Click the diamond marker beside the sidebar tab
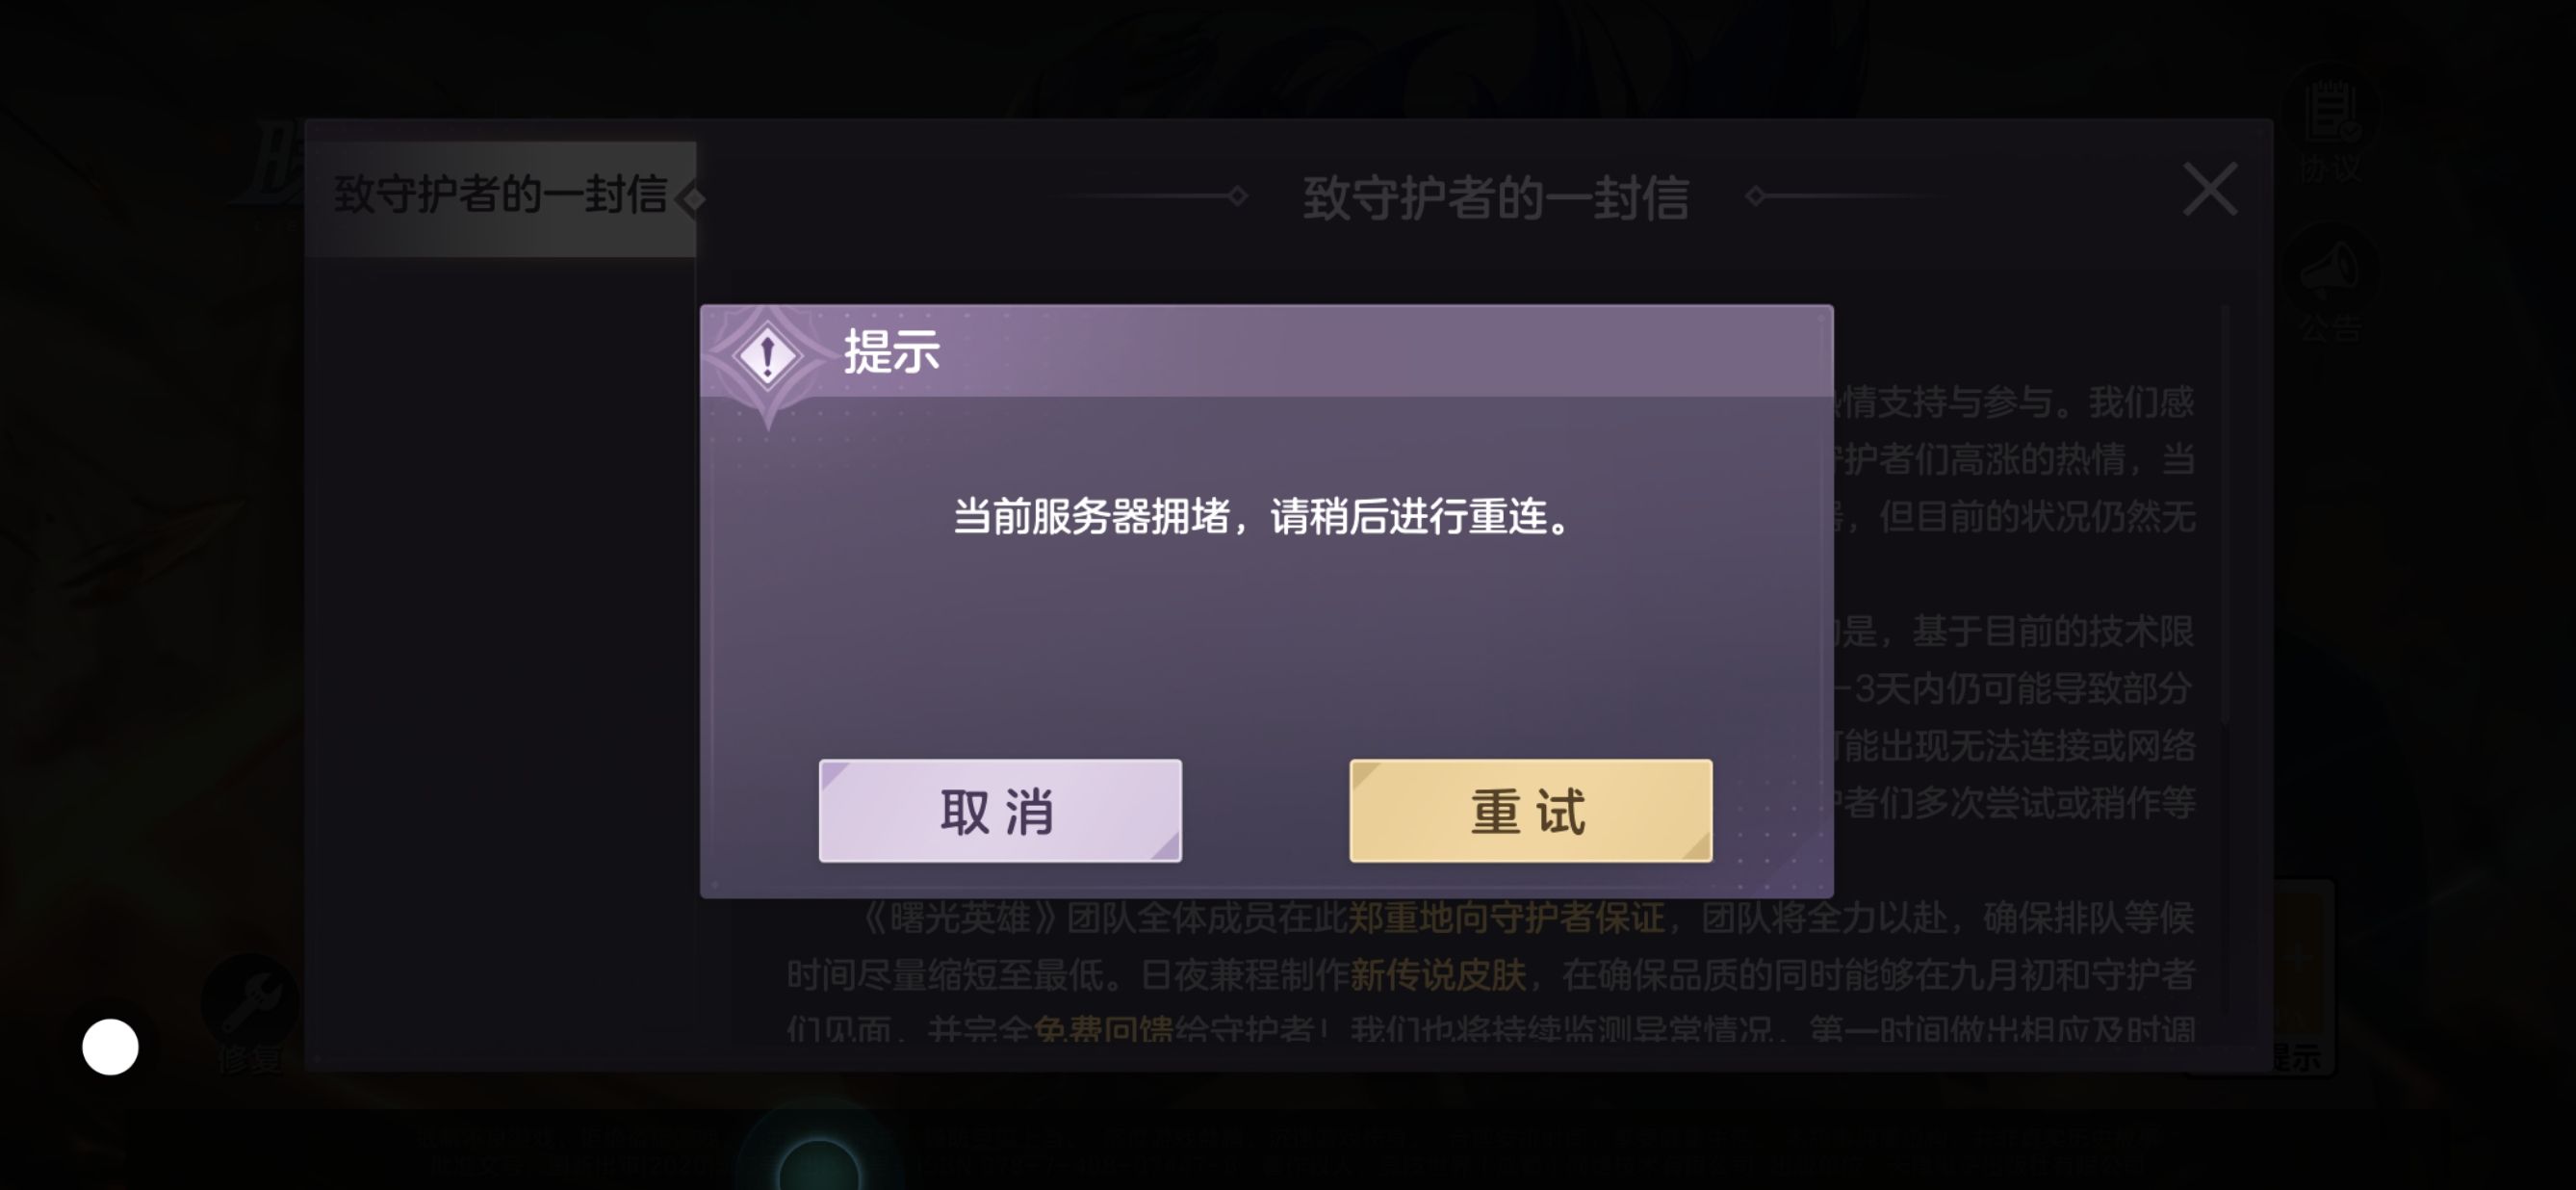The width and height of the screenshot is (2576, 1190). (691, 198)
